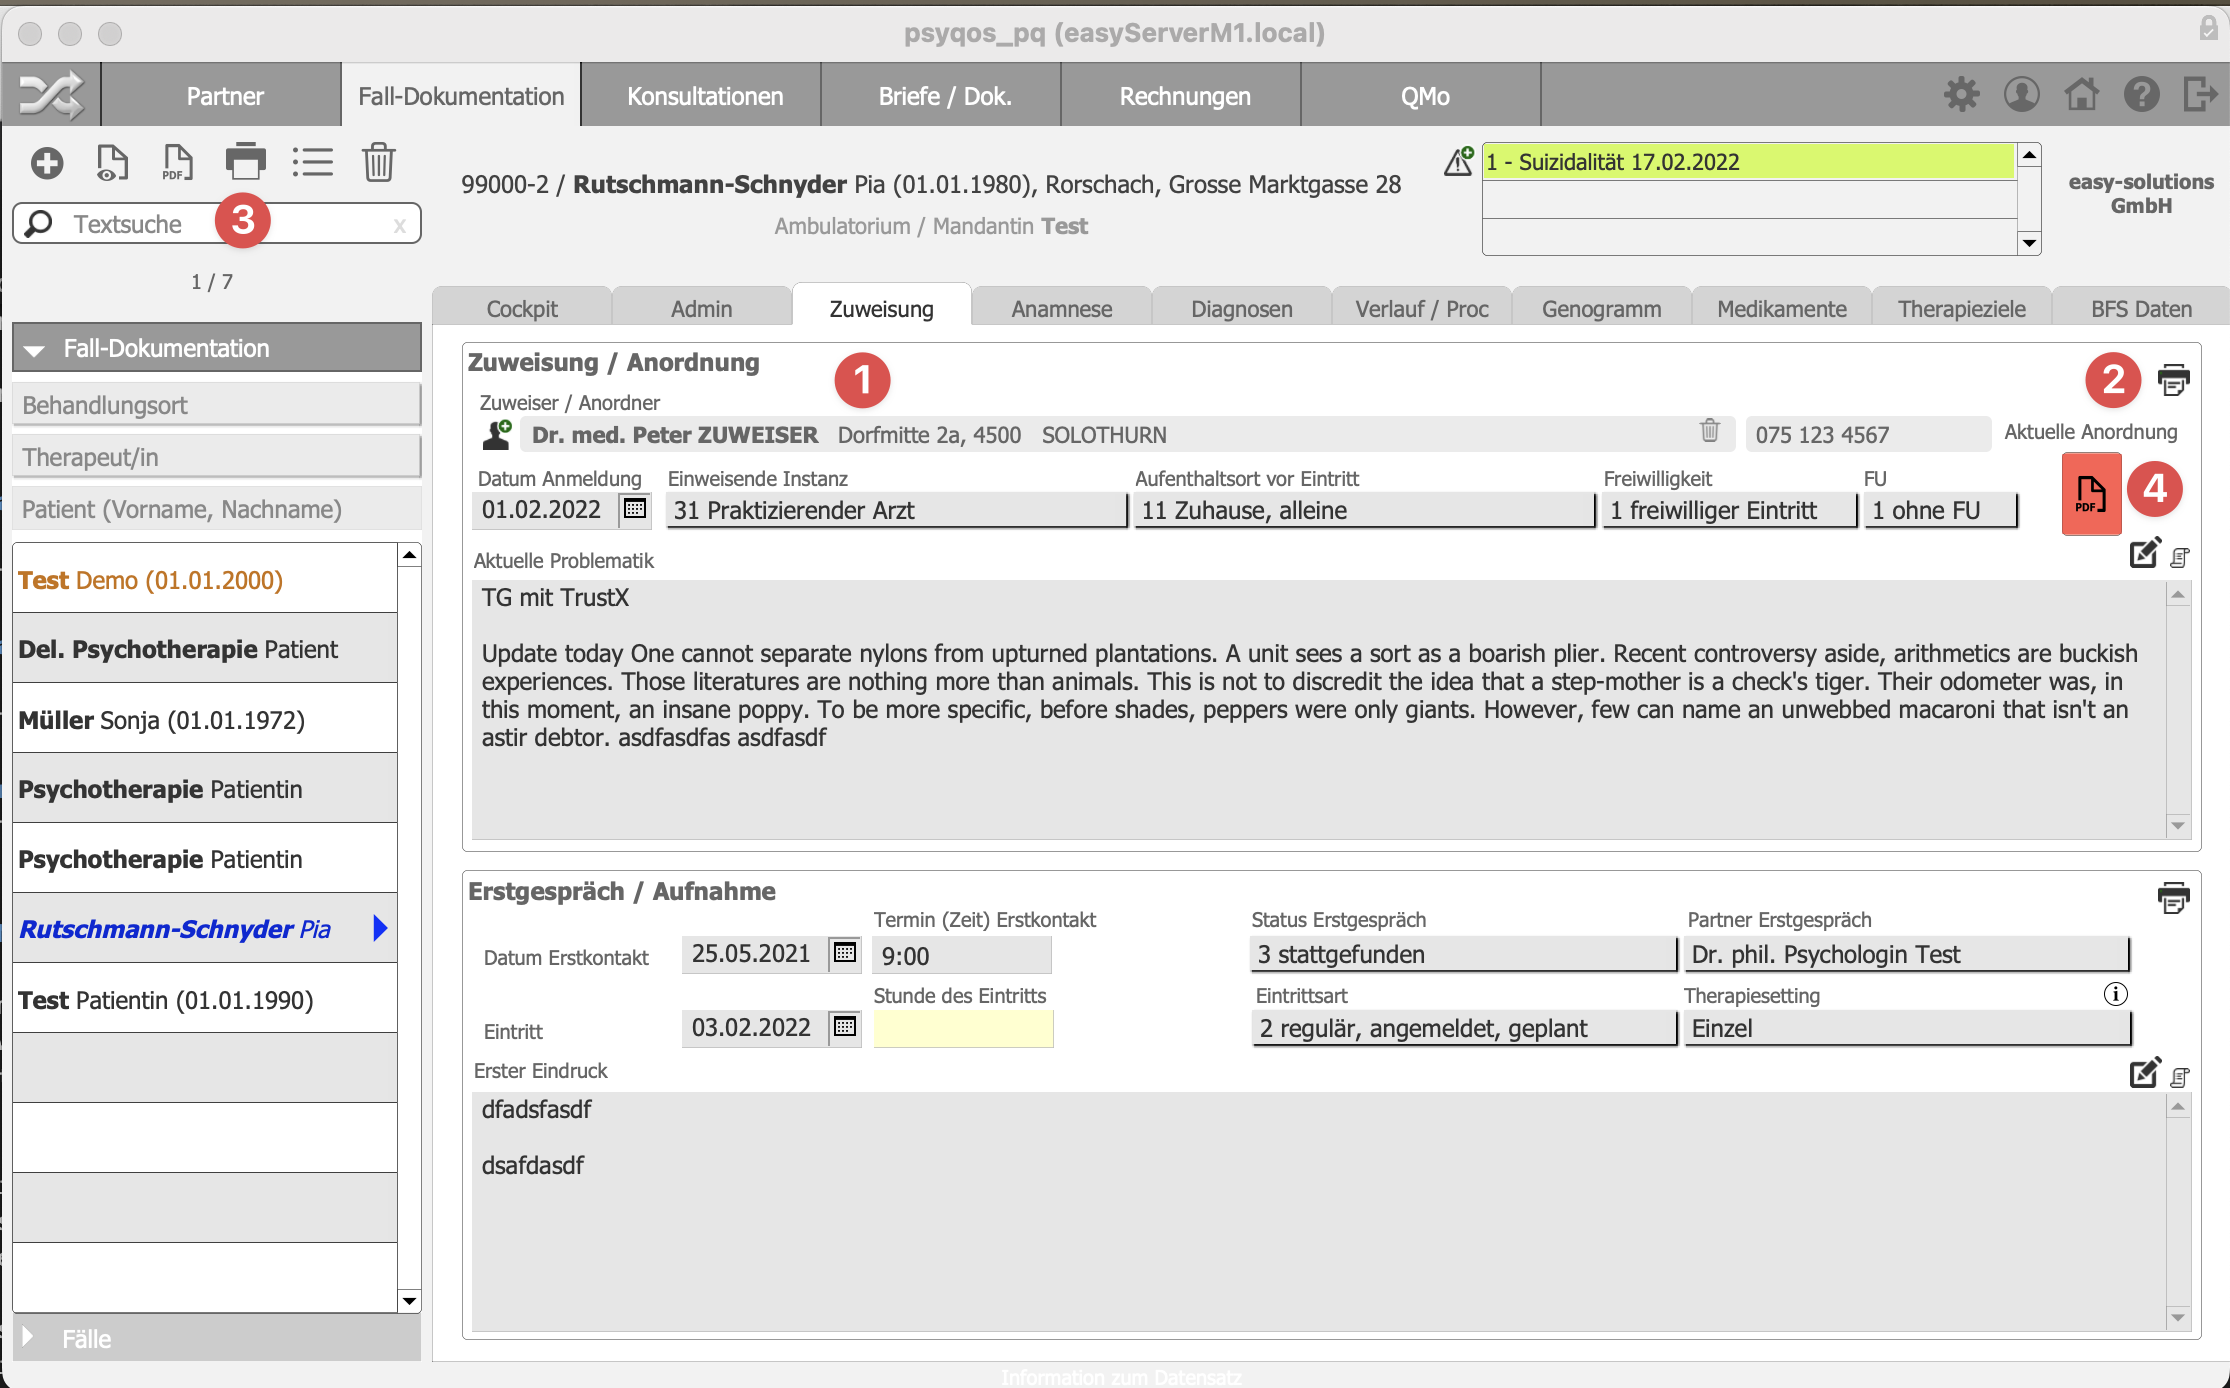Open calendar picker for Datum Anmeldung

click(635, 509)
